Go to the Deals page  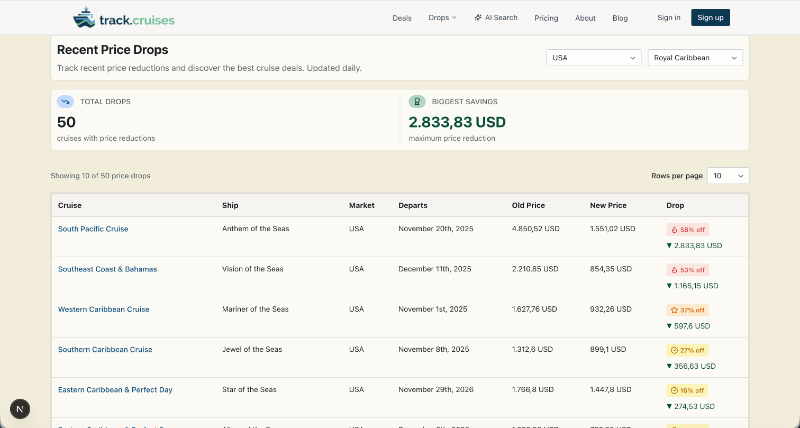click(x=402, y=18)
